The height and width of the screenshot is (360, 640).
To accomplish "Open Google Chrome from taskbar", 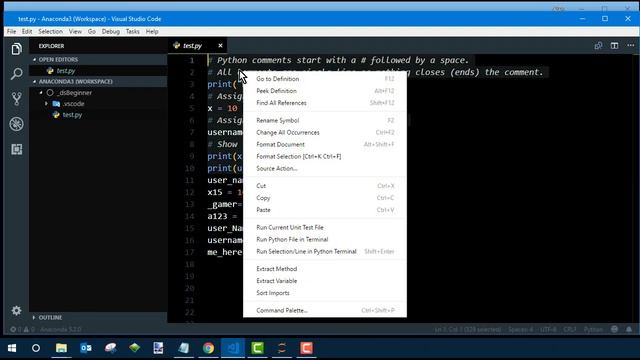I will [x=208, y=348].
